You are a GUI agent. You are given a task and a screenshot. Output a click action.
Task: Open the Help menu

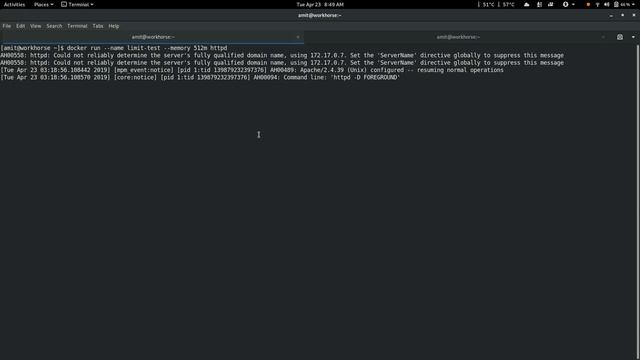coord(113,26)
